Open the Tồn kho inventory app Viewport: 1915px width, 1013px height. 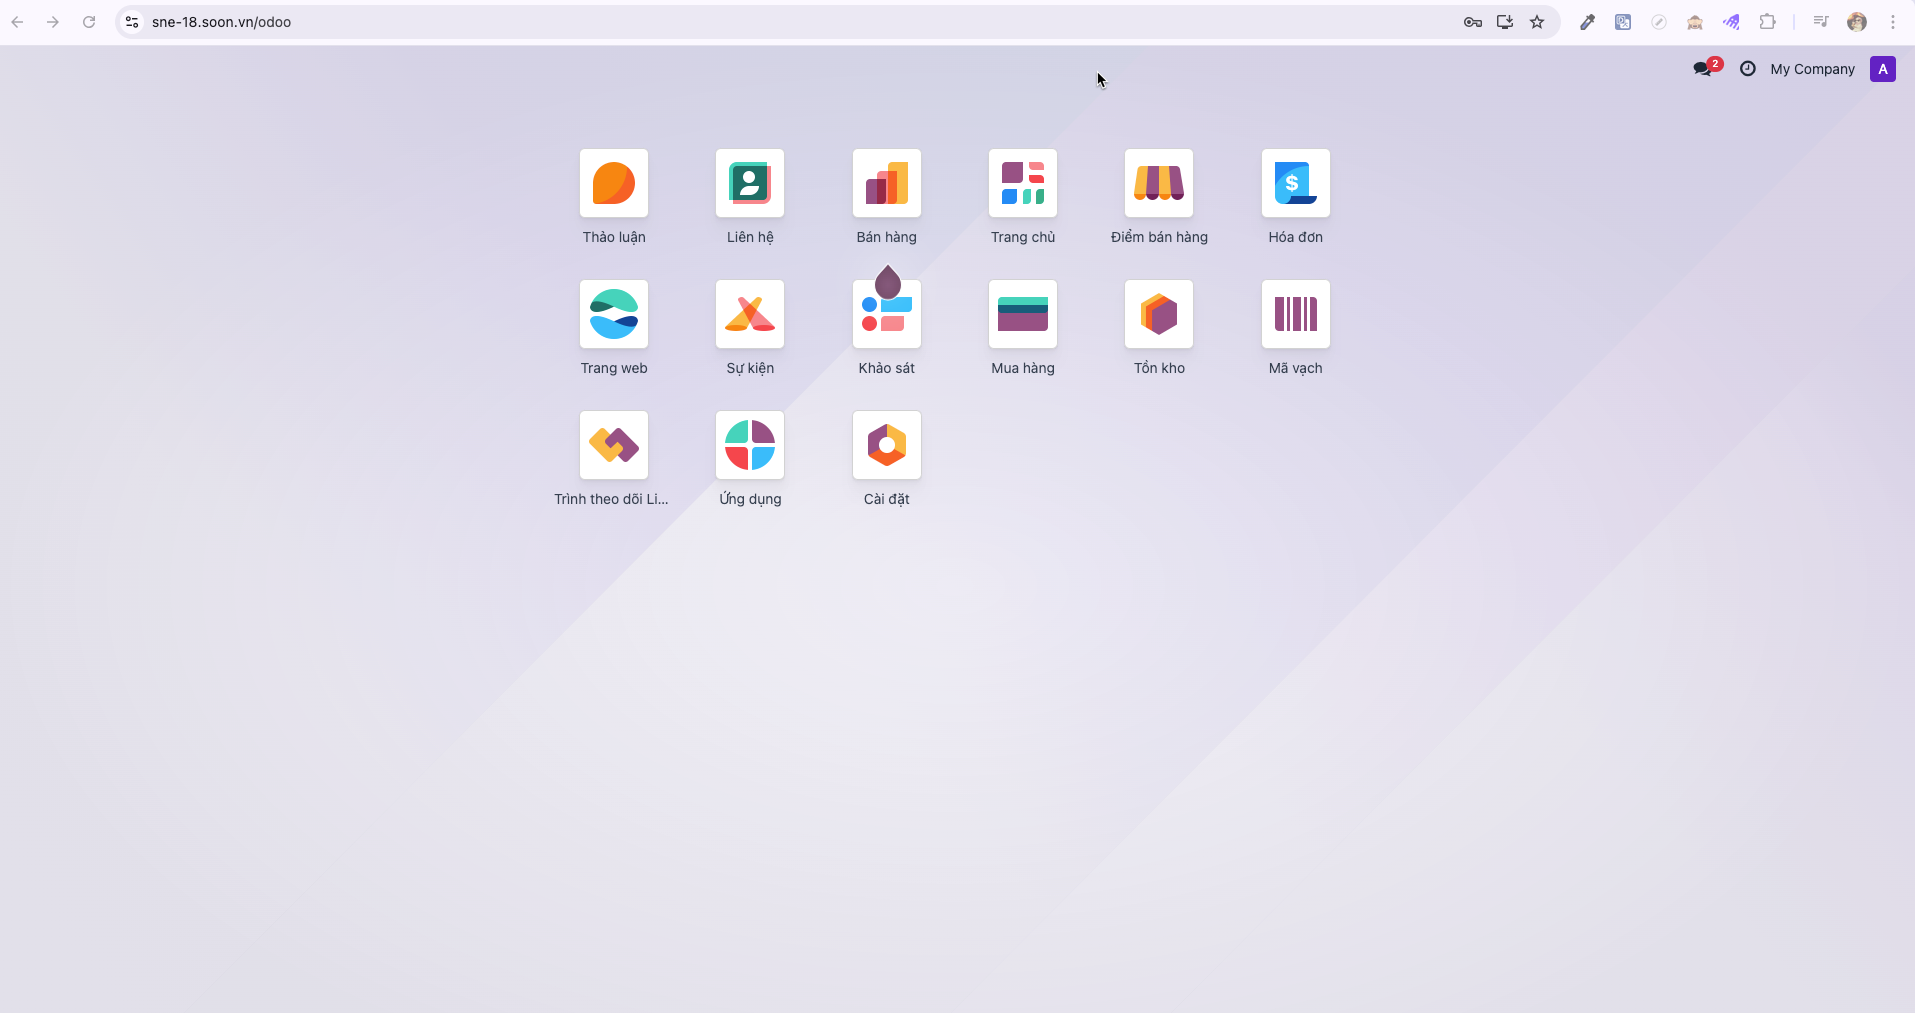tap(1159, 314)
